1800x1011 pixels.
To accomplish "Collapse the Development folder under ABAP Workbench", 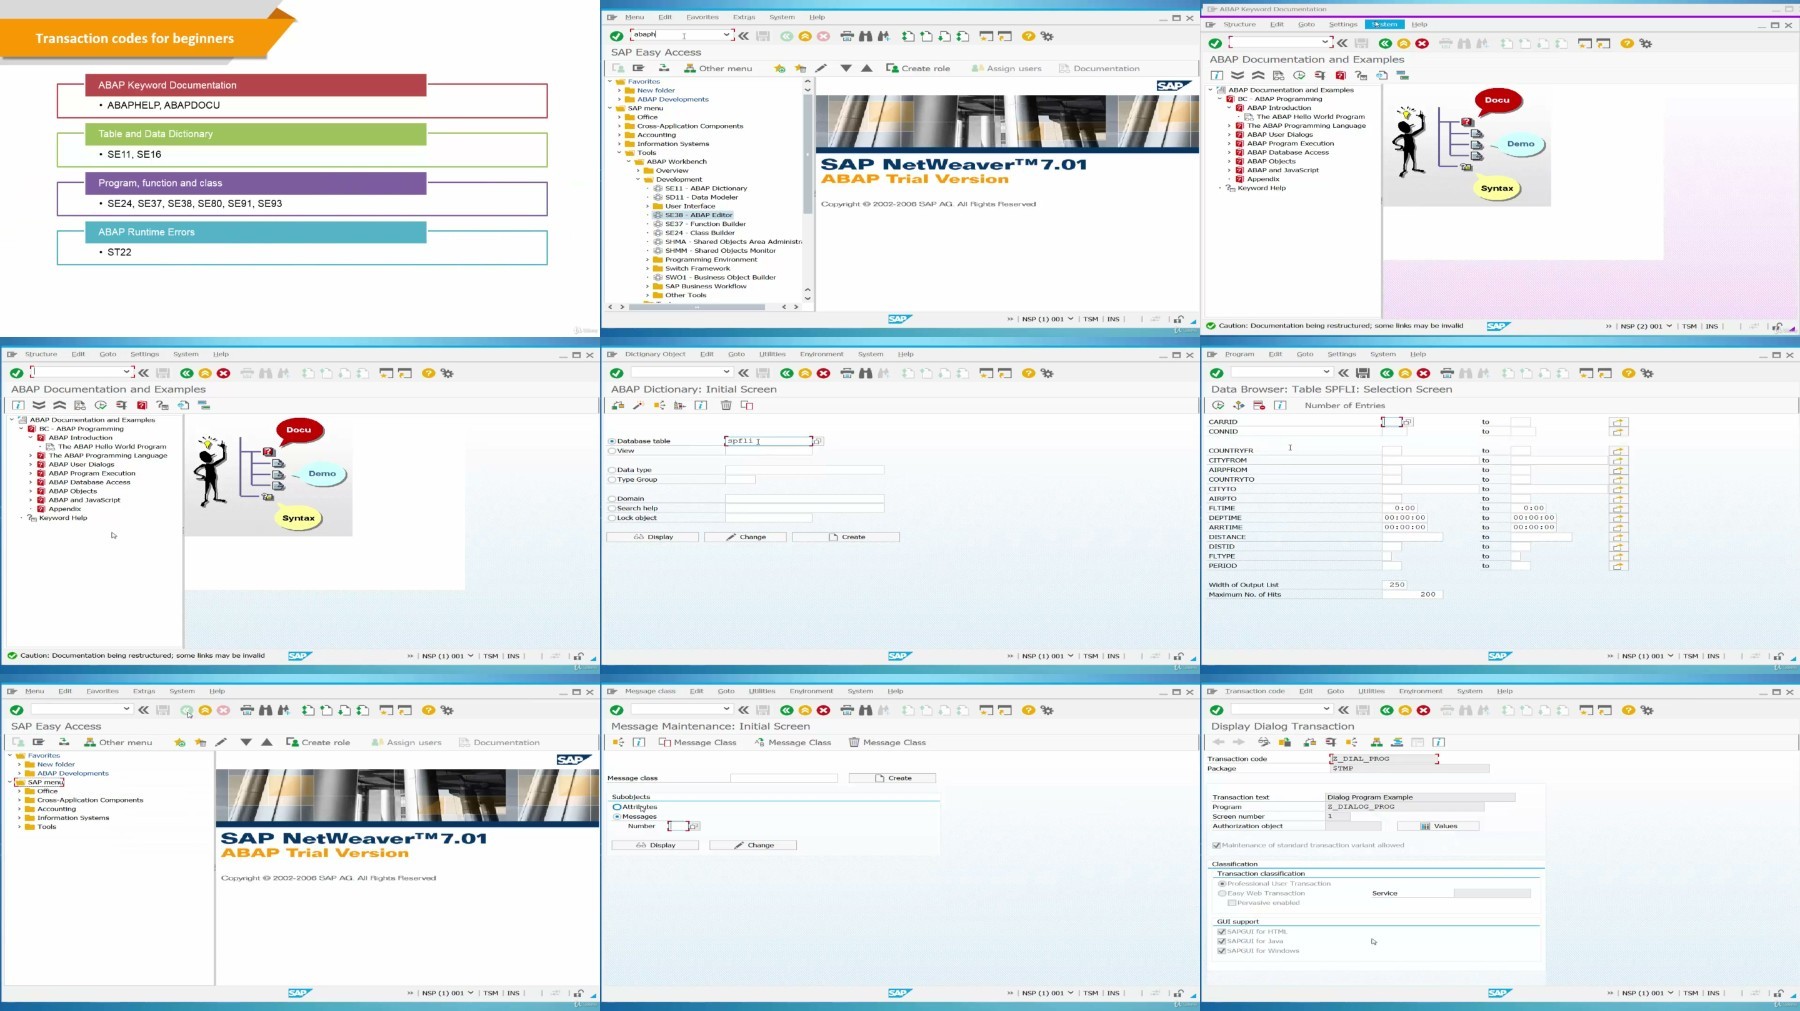I will point(638,180).
